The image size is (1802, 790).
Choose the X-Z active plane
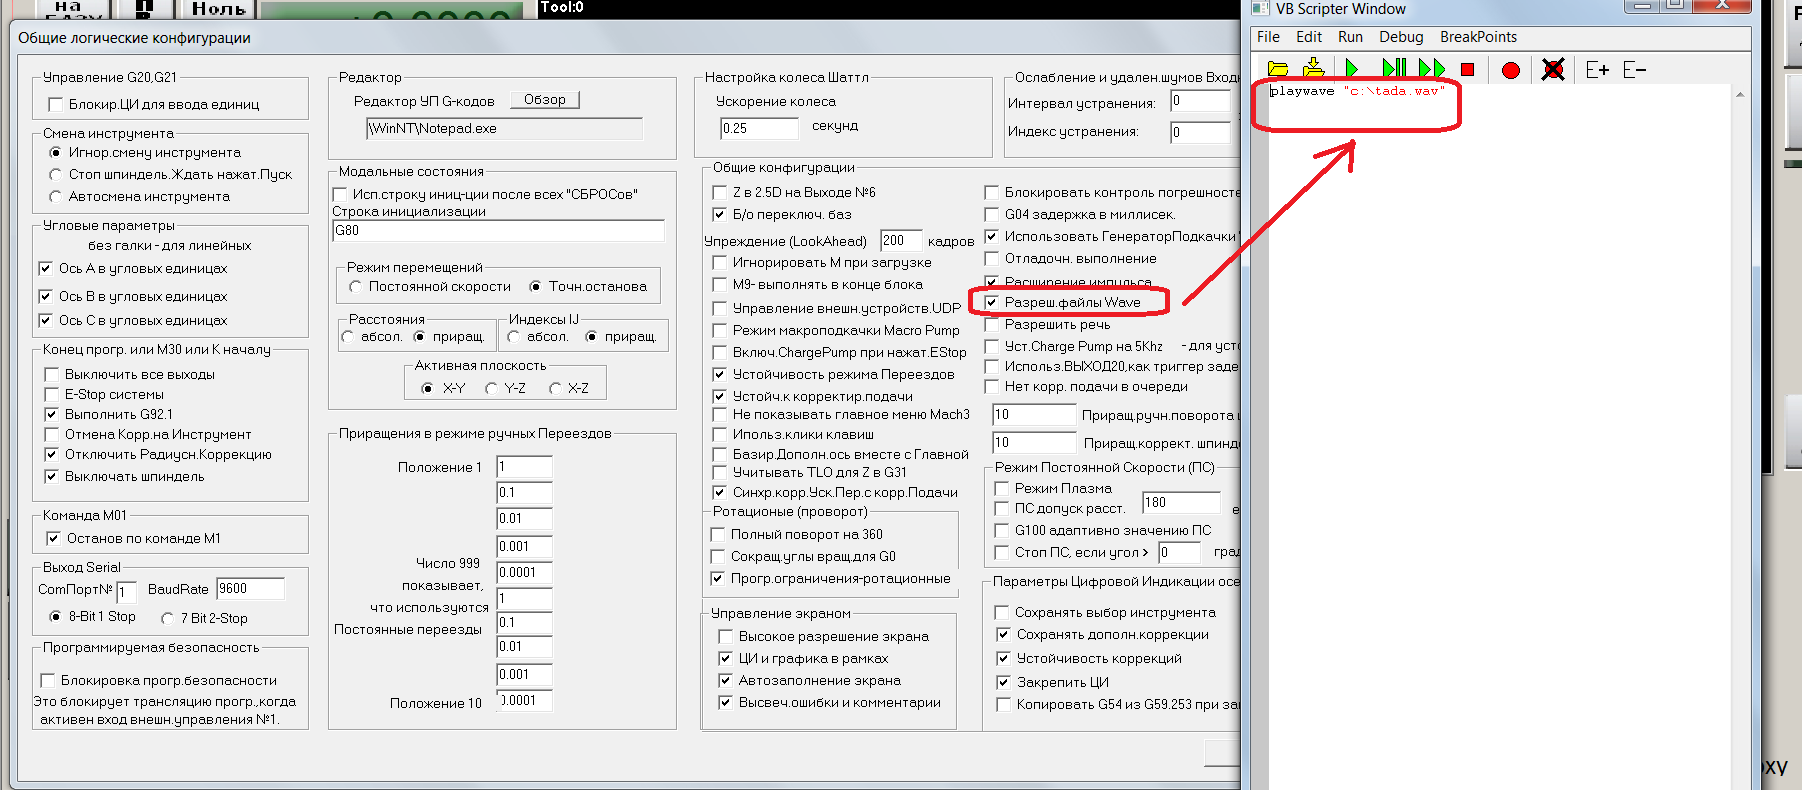(x=555, y=388)
